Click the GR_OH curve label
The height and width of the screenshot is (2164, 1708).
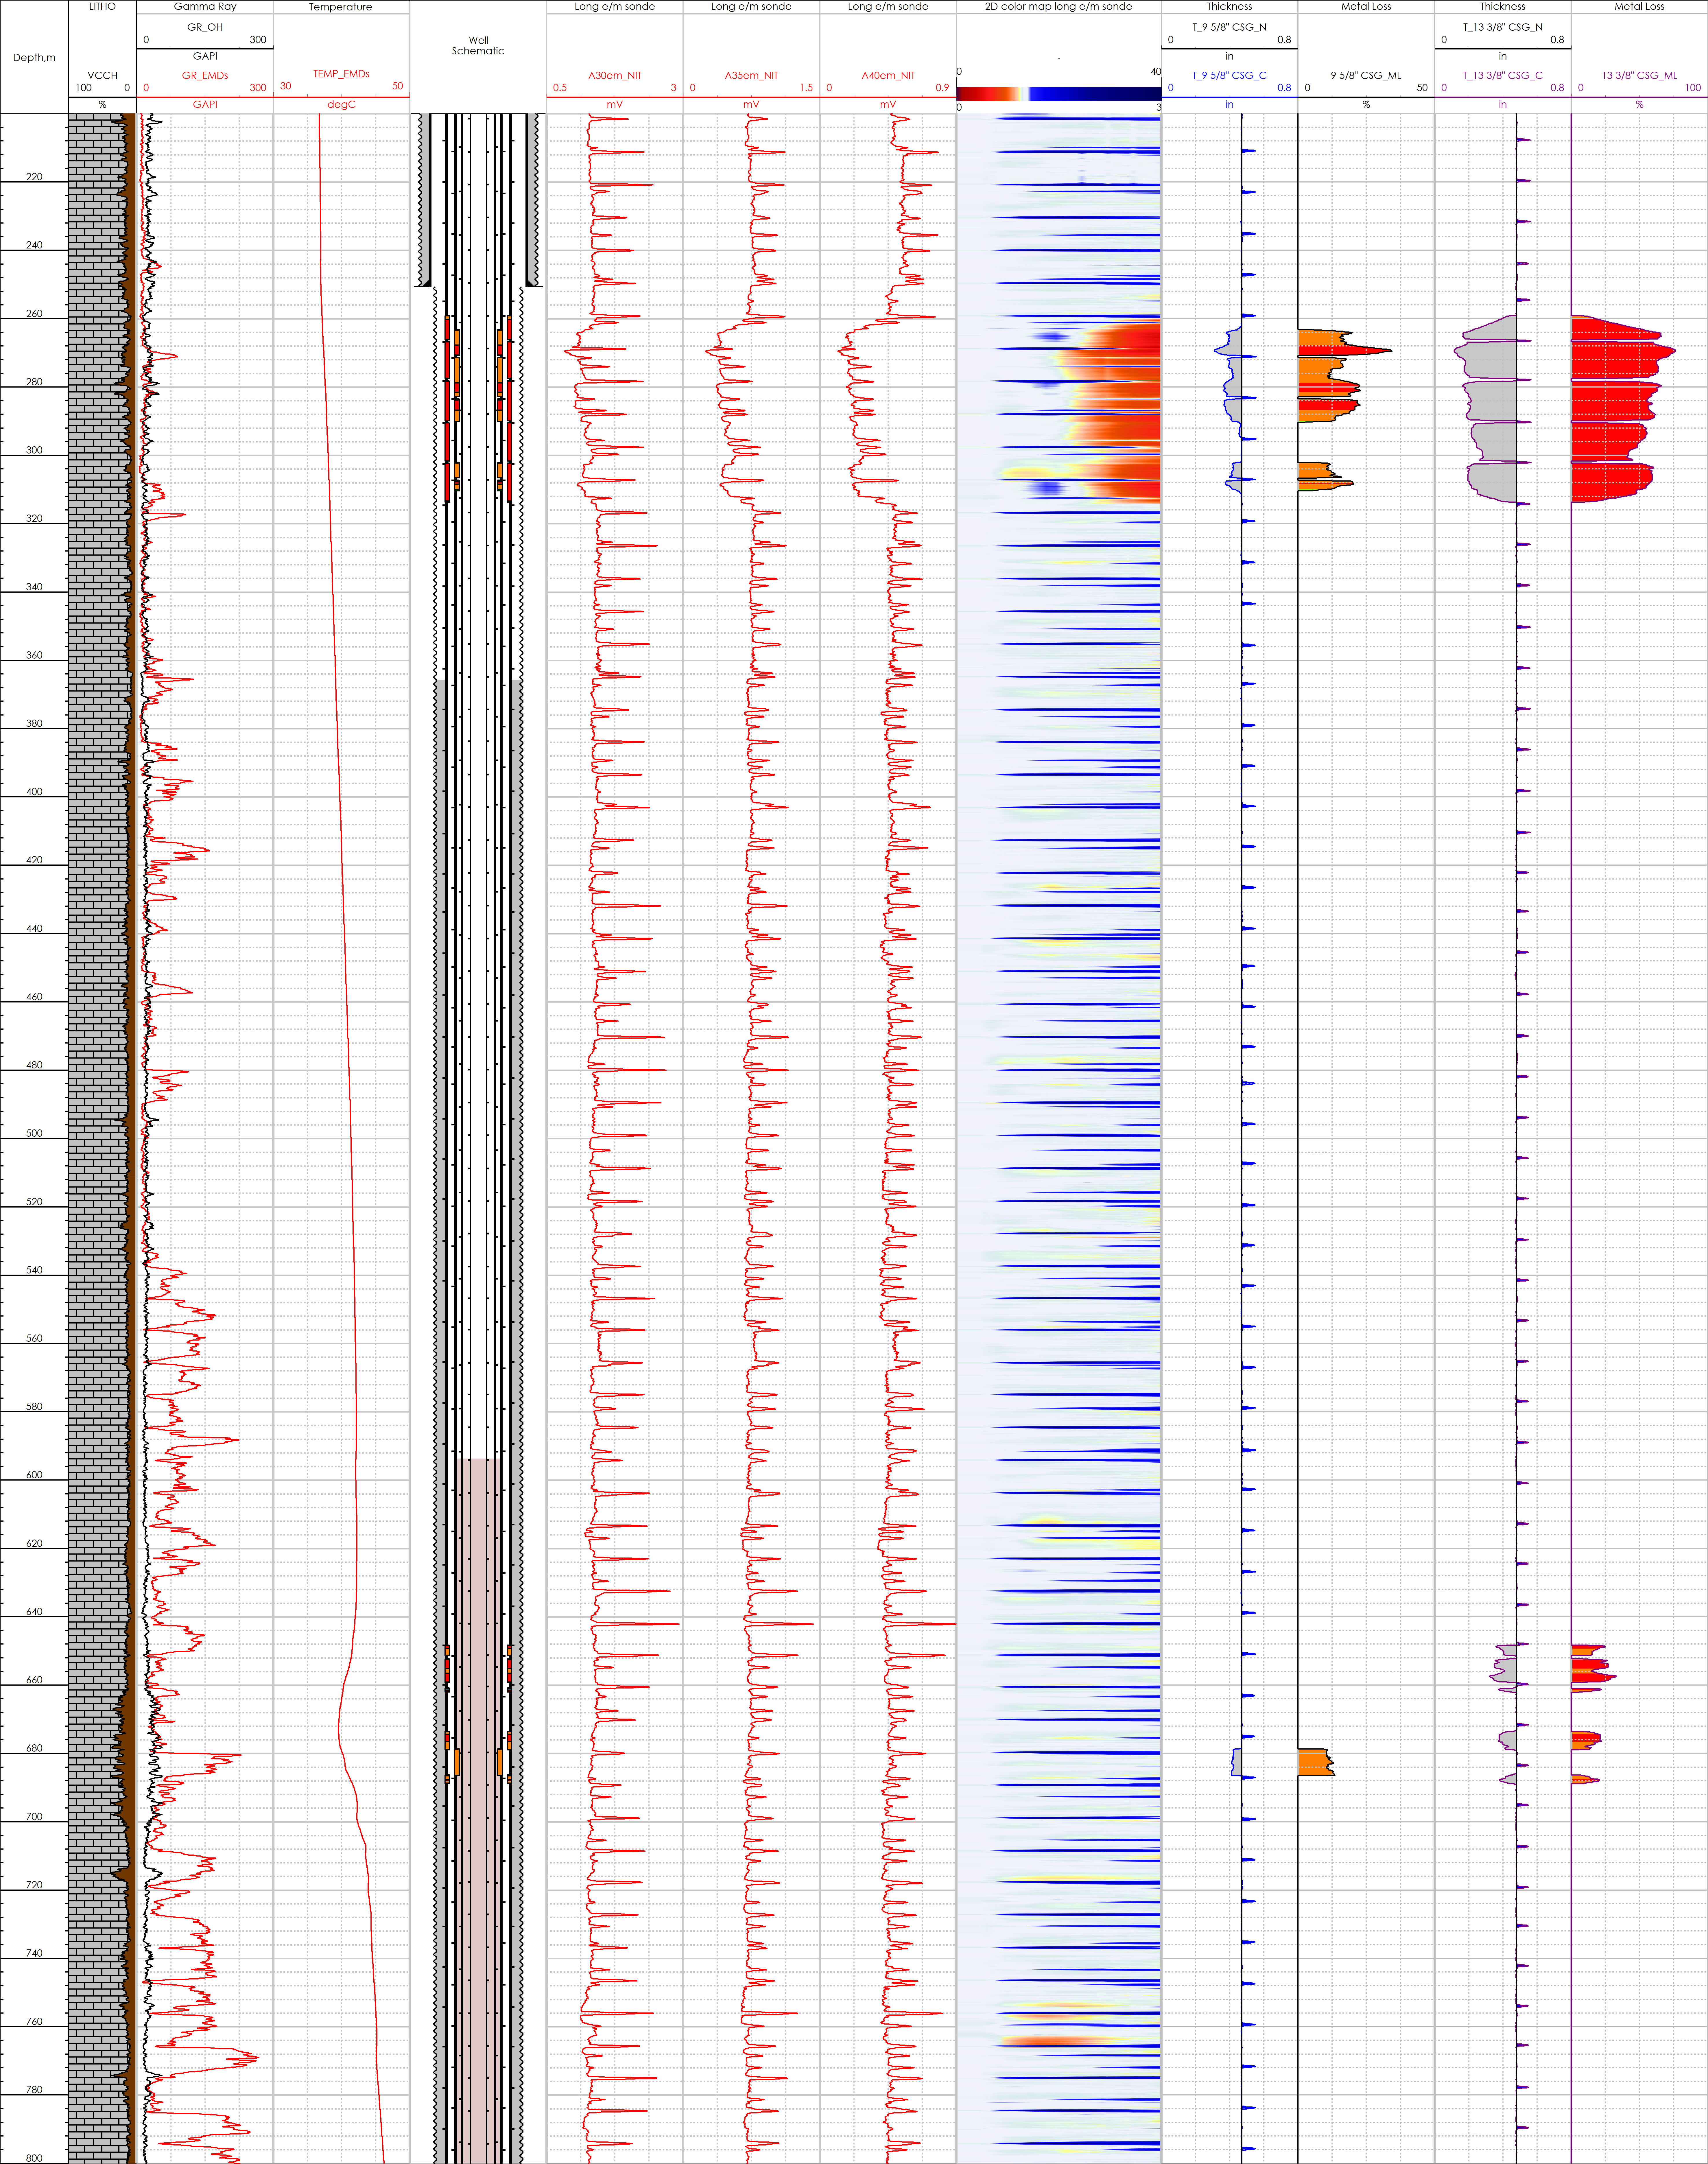(x=205, y=27)
